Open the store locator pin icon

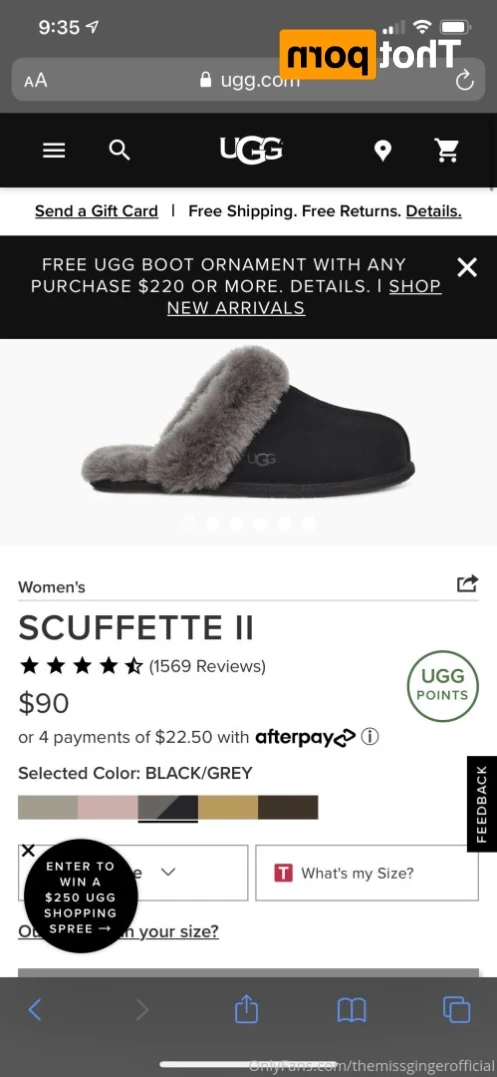[382, 150]
